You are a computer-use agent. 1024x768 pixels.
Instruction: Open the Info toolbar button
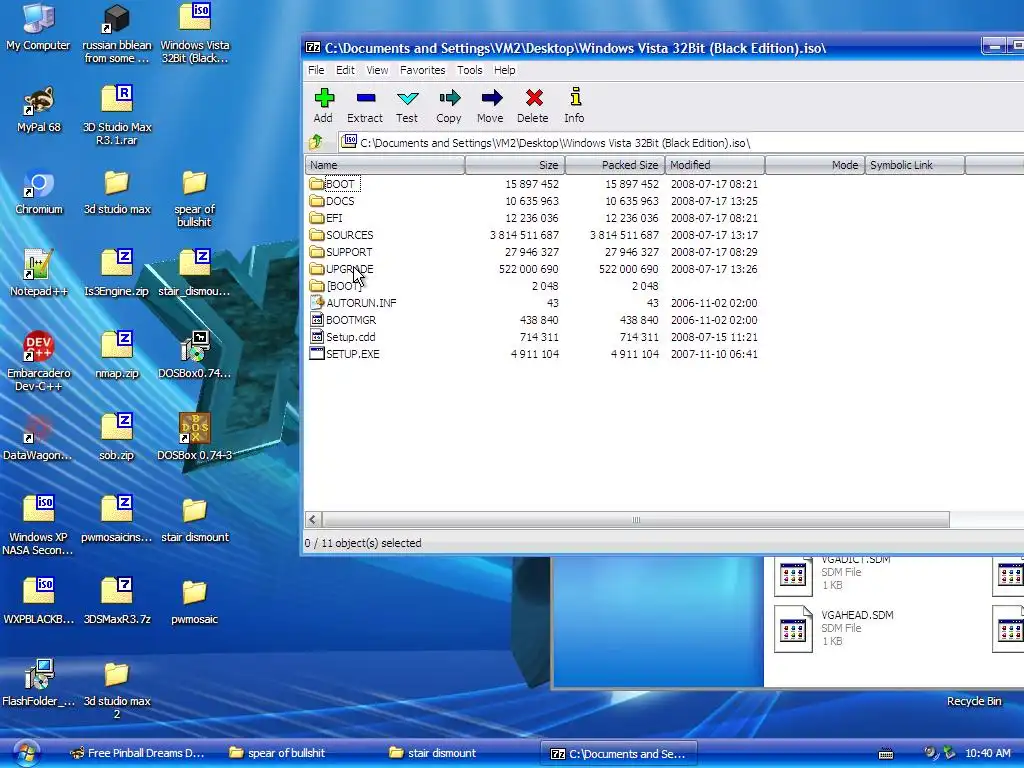575,106
